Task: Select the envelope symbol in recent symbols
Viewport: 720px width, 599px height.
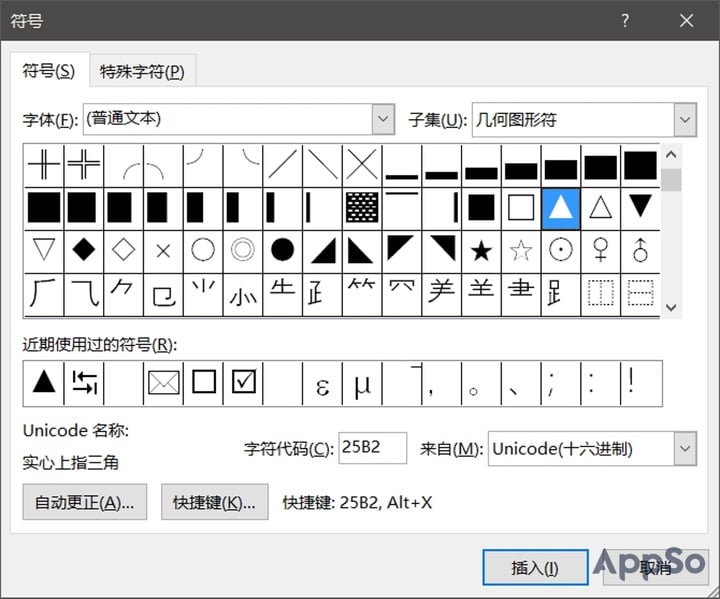Action: (163, 384)
